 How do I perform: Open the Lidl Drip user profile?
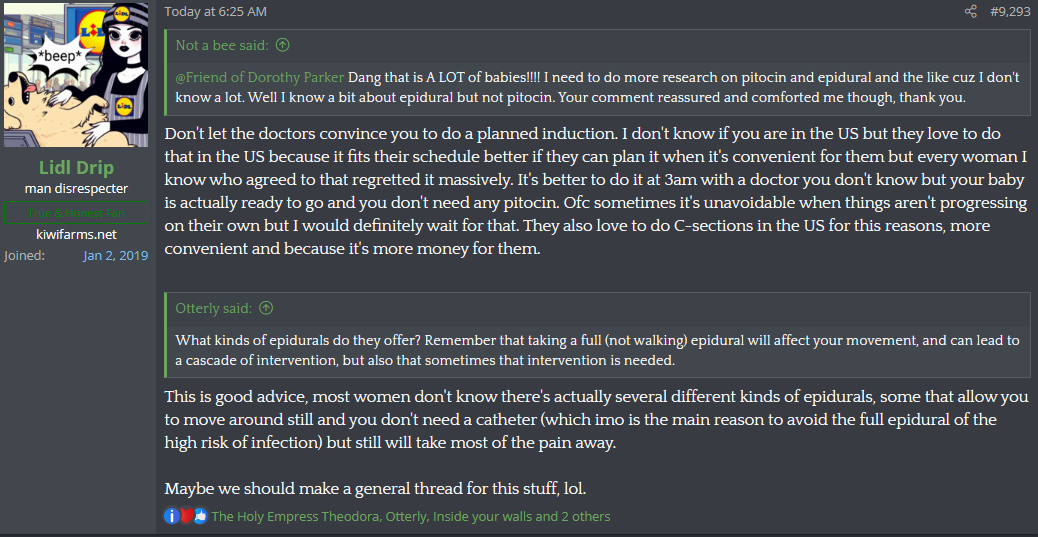75,167
